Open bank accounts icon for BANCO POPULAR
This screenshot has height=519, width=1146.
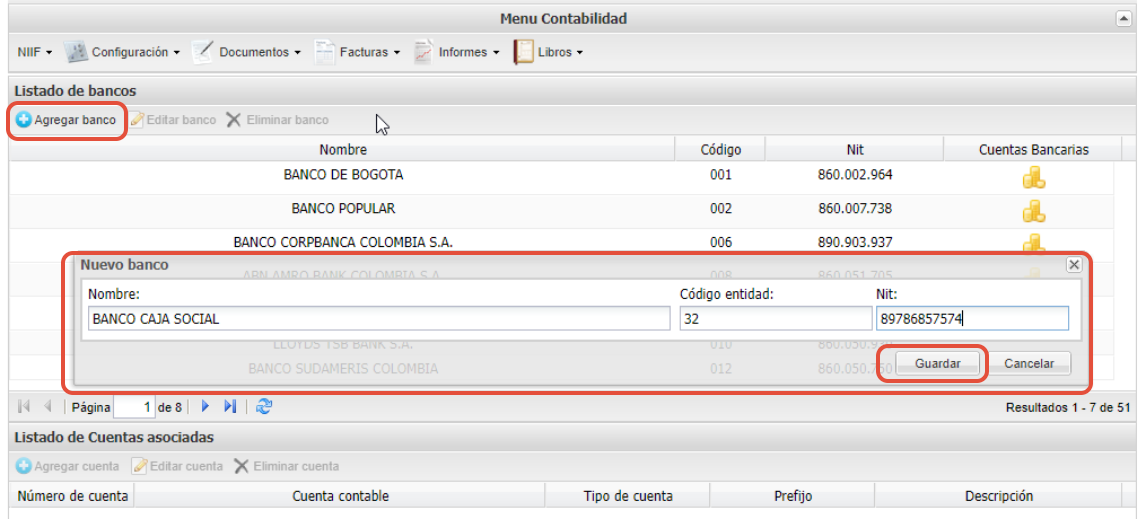click(x=1033, y=212)
